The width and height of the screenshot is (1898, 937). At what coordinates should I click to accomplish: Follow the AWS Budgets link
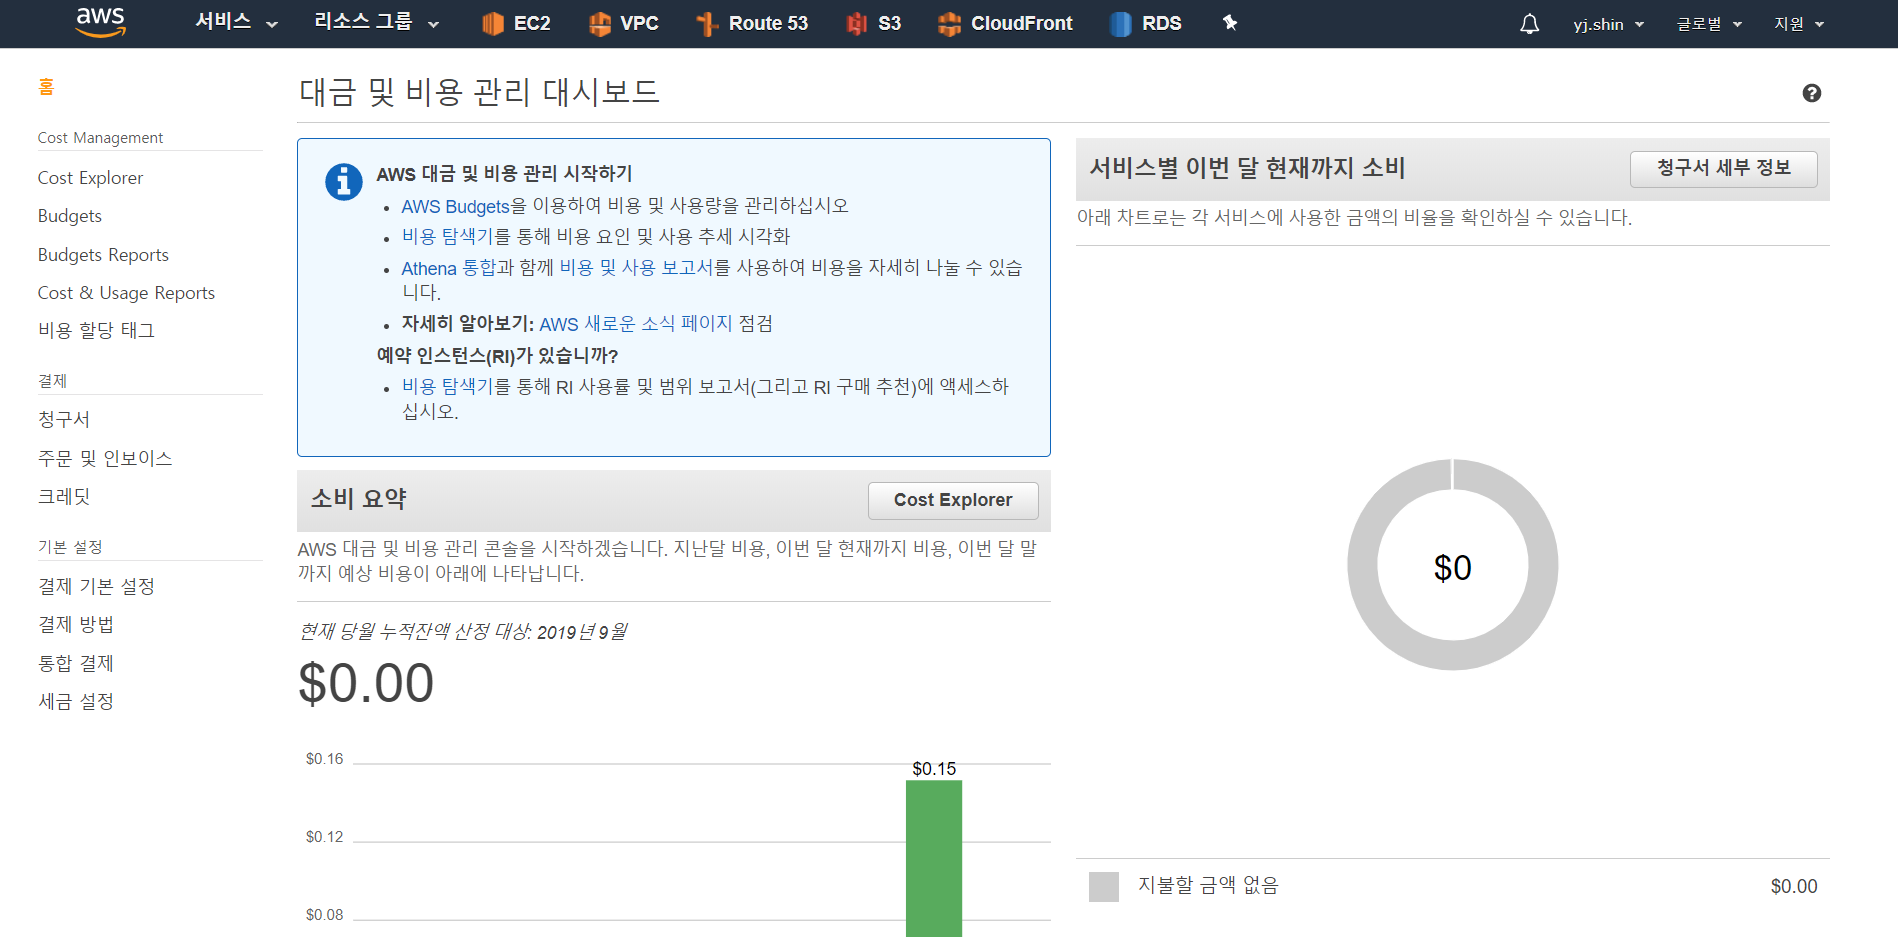coord(456,206)
